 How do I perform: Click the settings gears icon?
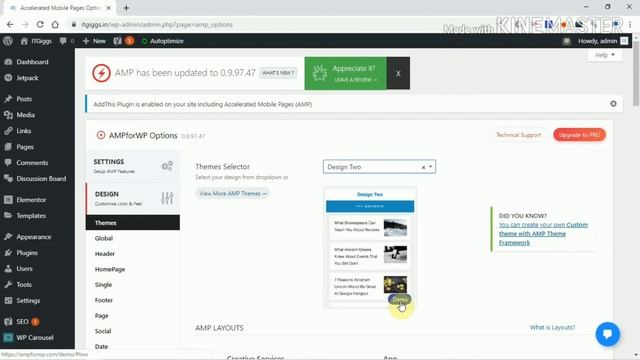pyautogui.click(x=167, y=166)
